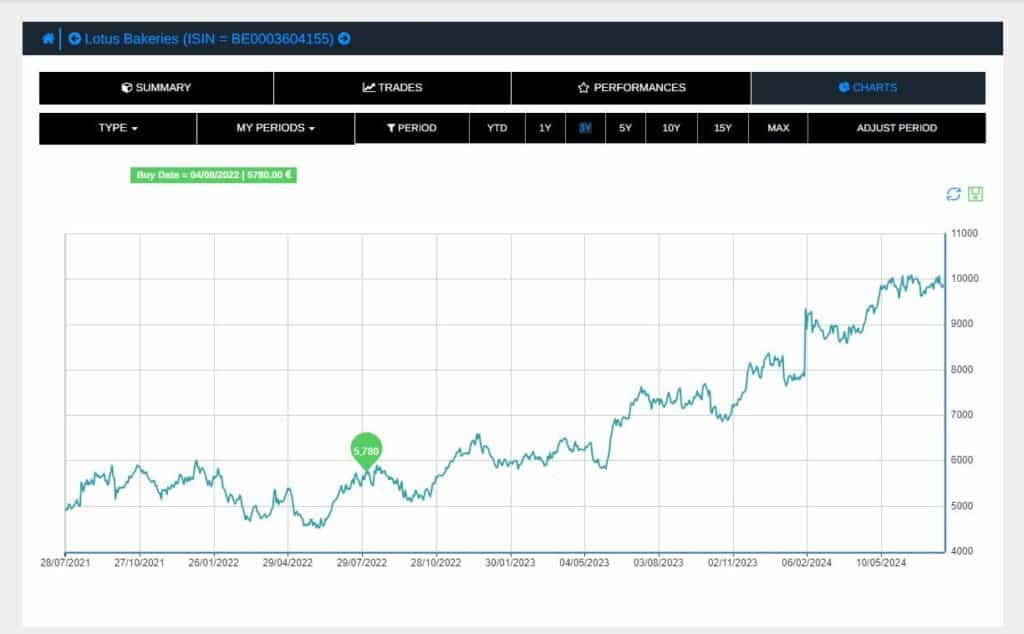
Task: Open the PERIOD filter selector
Action: tap(412, 128)
